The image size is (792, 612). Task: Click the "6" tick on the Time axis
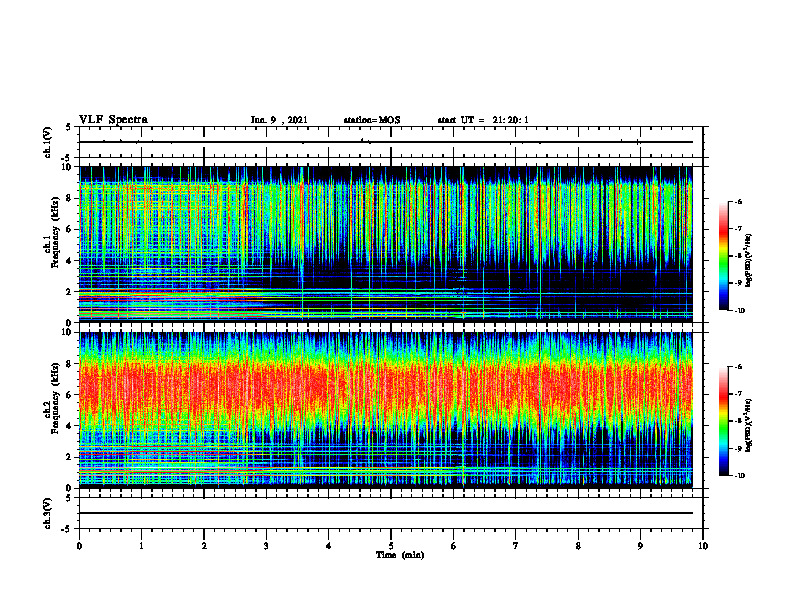click(x=454, y=546)
